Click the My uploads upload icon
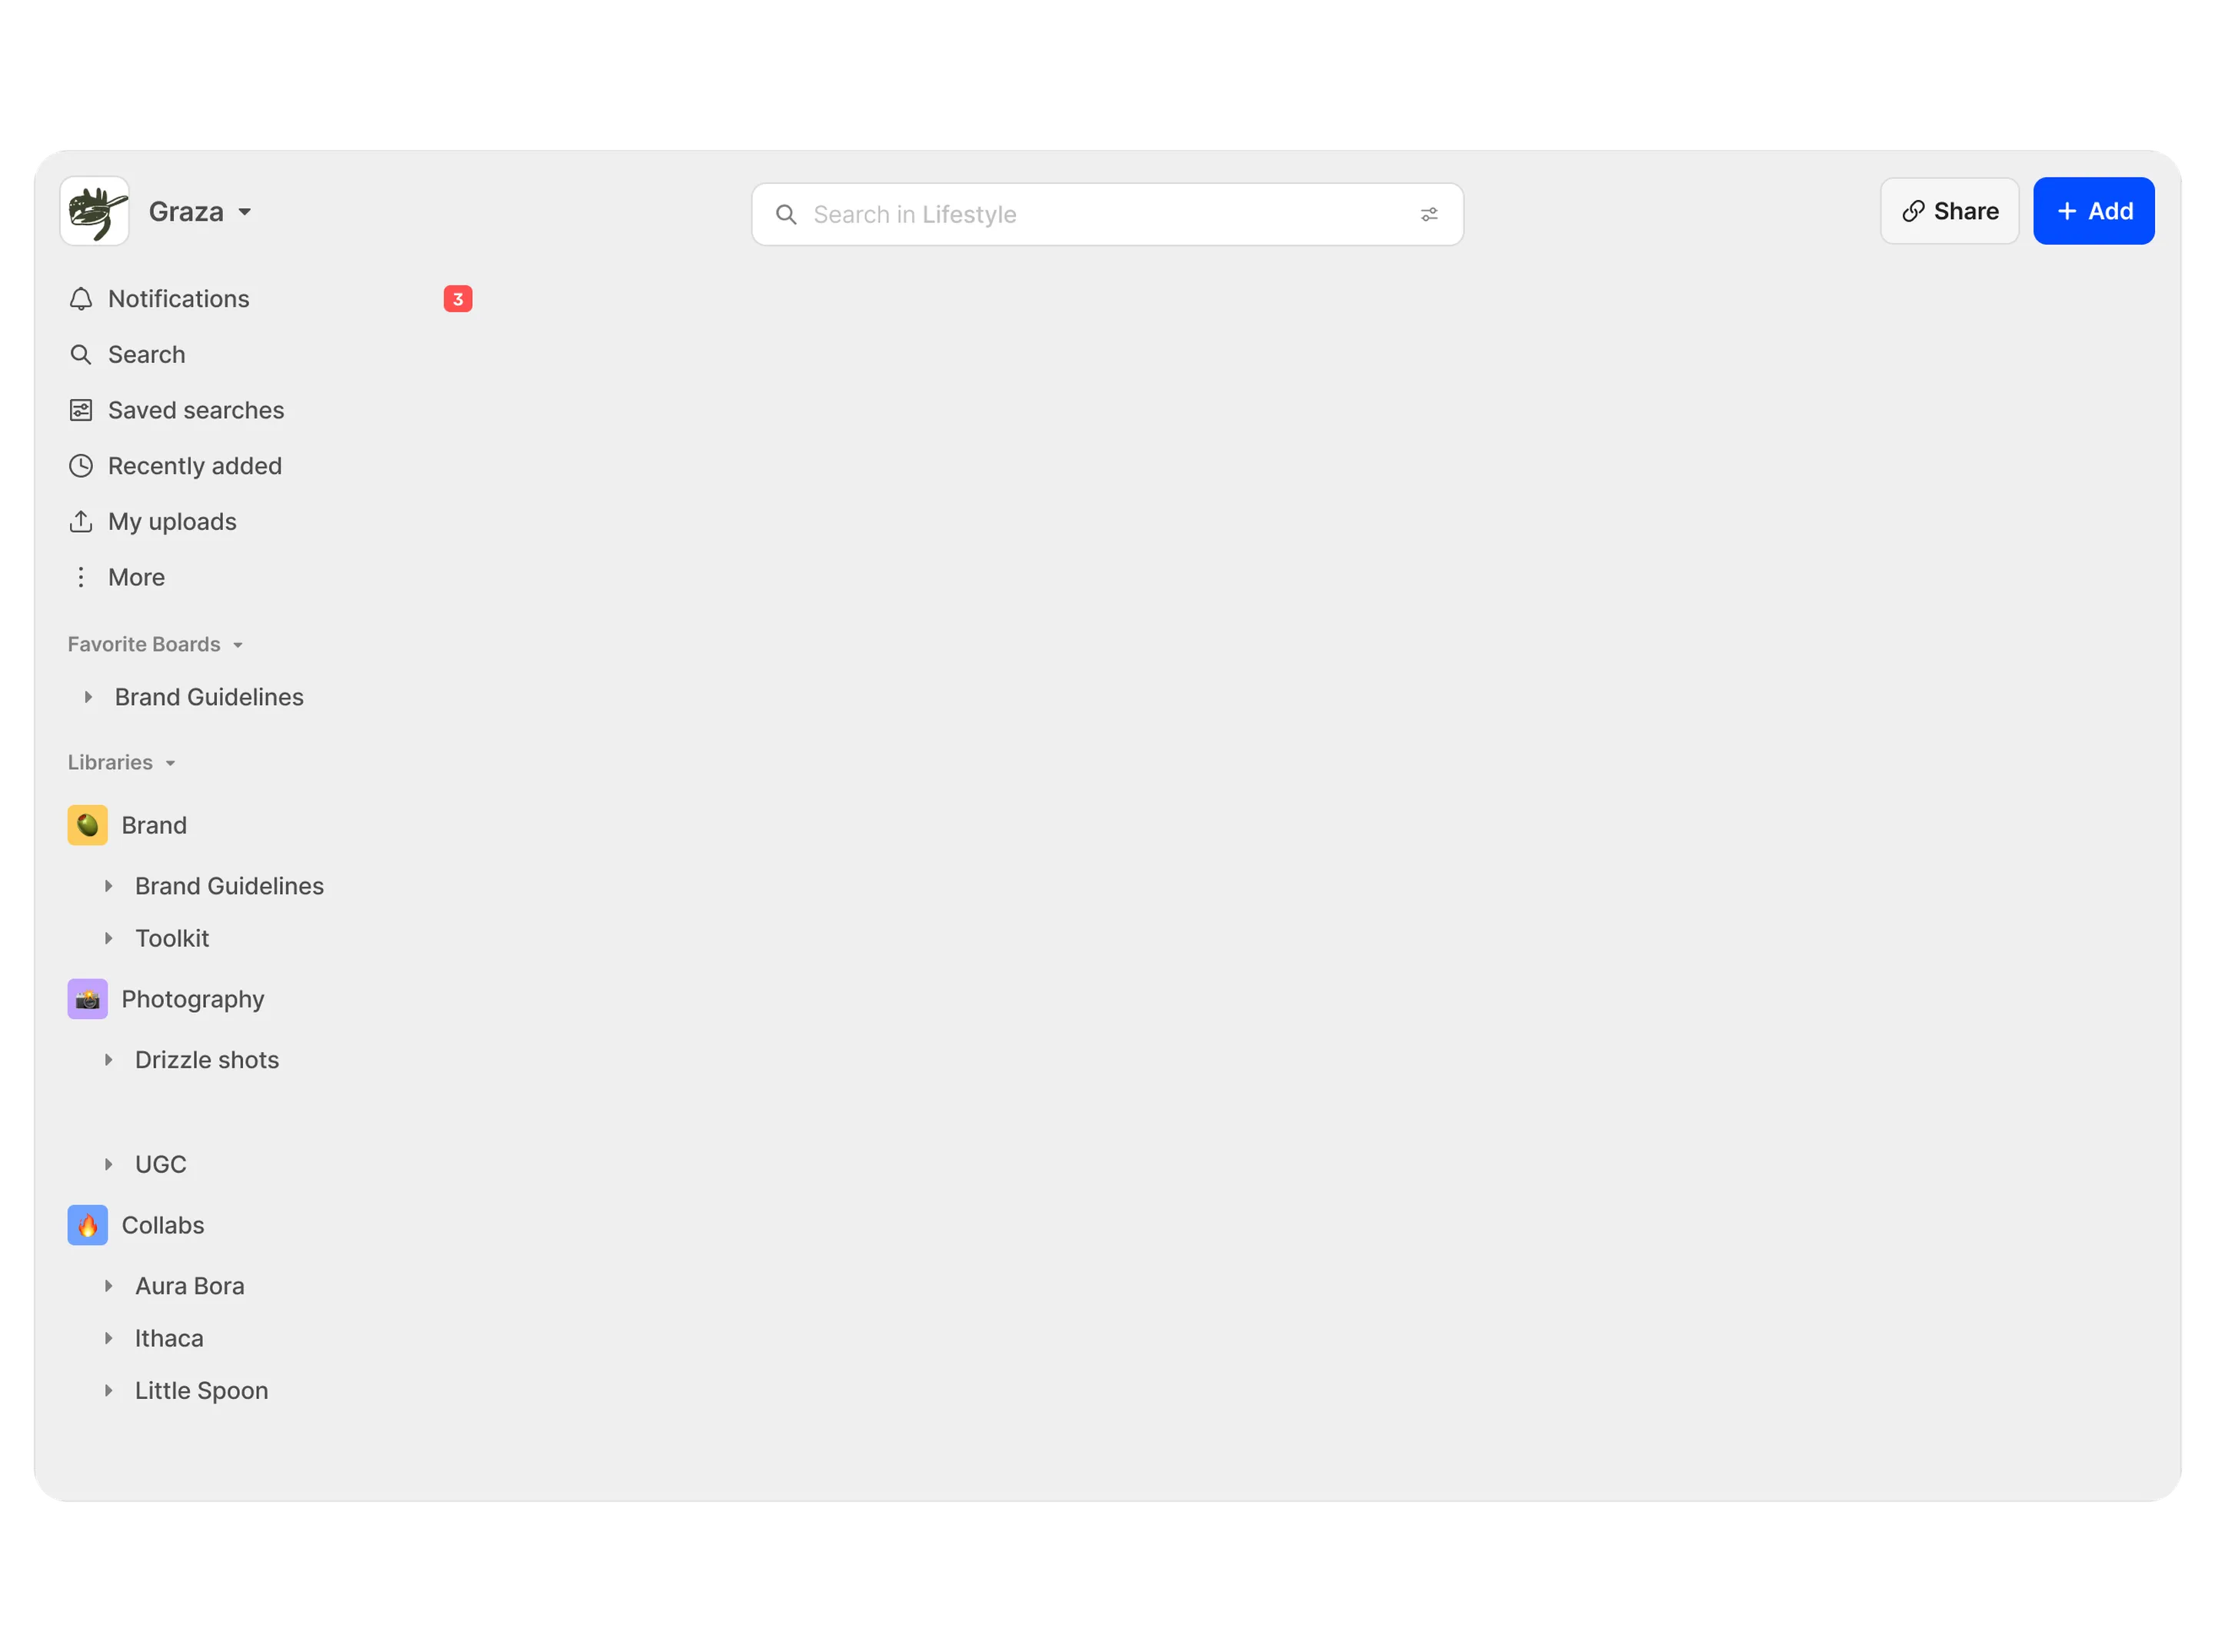The image size is (2215, 1652). (81, 522)
